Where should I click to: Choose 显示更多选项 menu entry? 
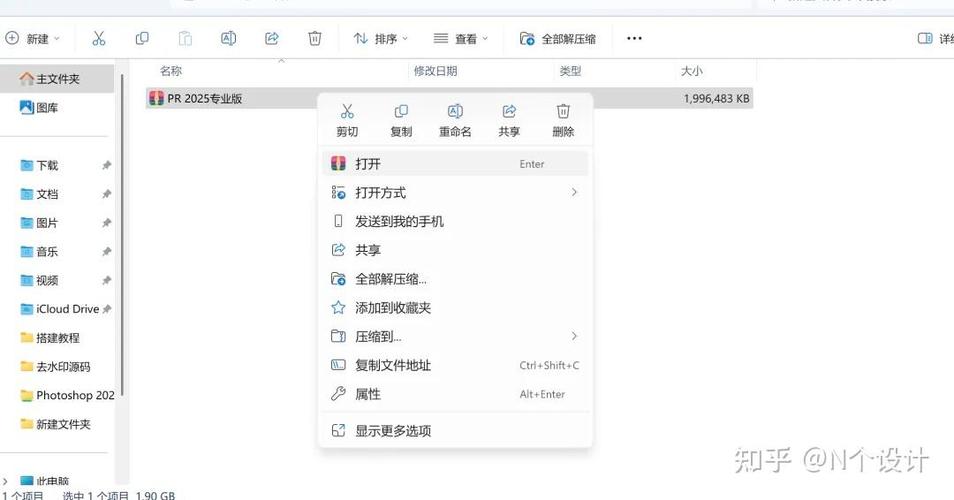[x=455, y=431]
